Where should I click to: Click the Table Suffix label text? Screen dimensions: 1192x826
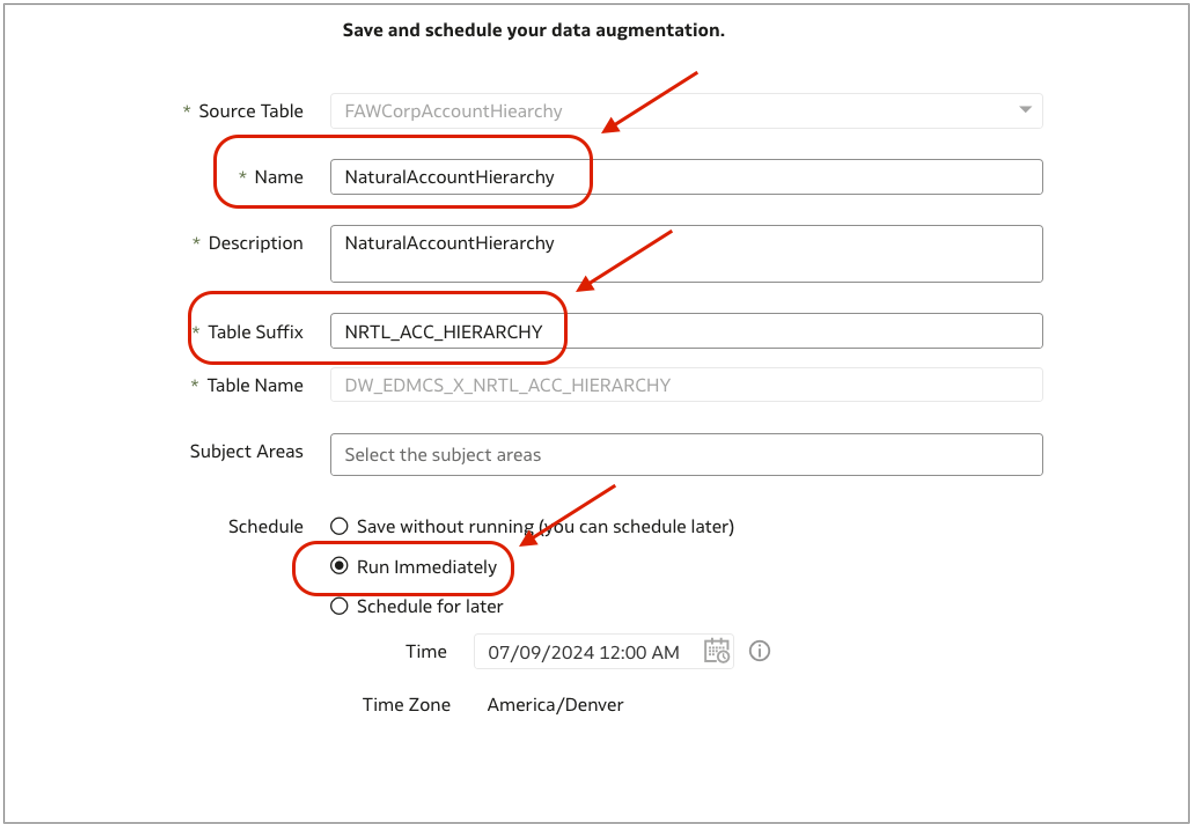(255, 332)
